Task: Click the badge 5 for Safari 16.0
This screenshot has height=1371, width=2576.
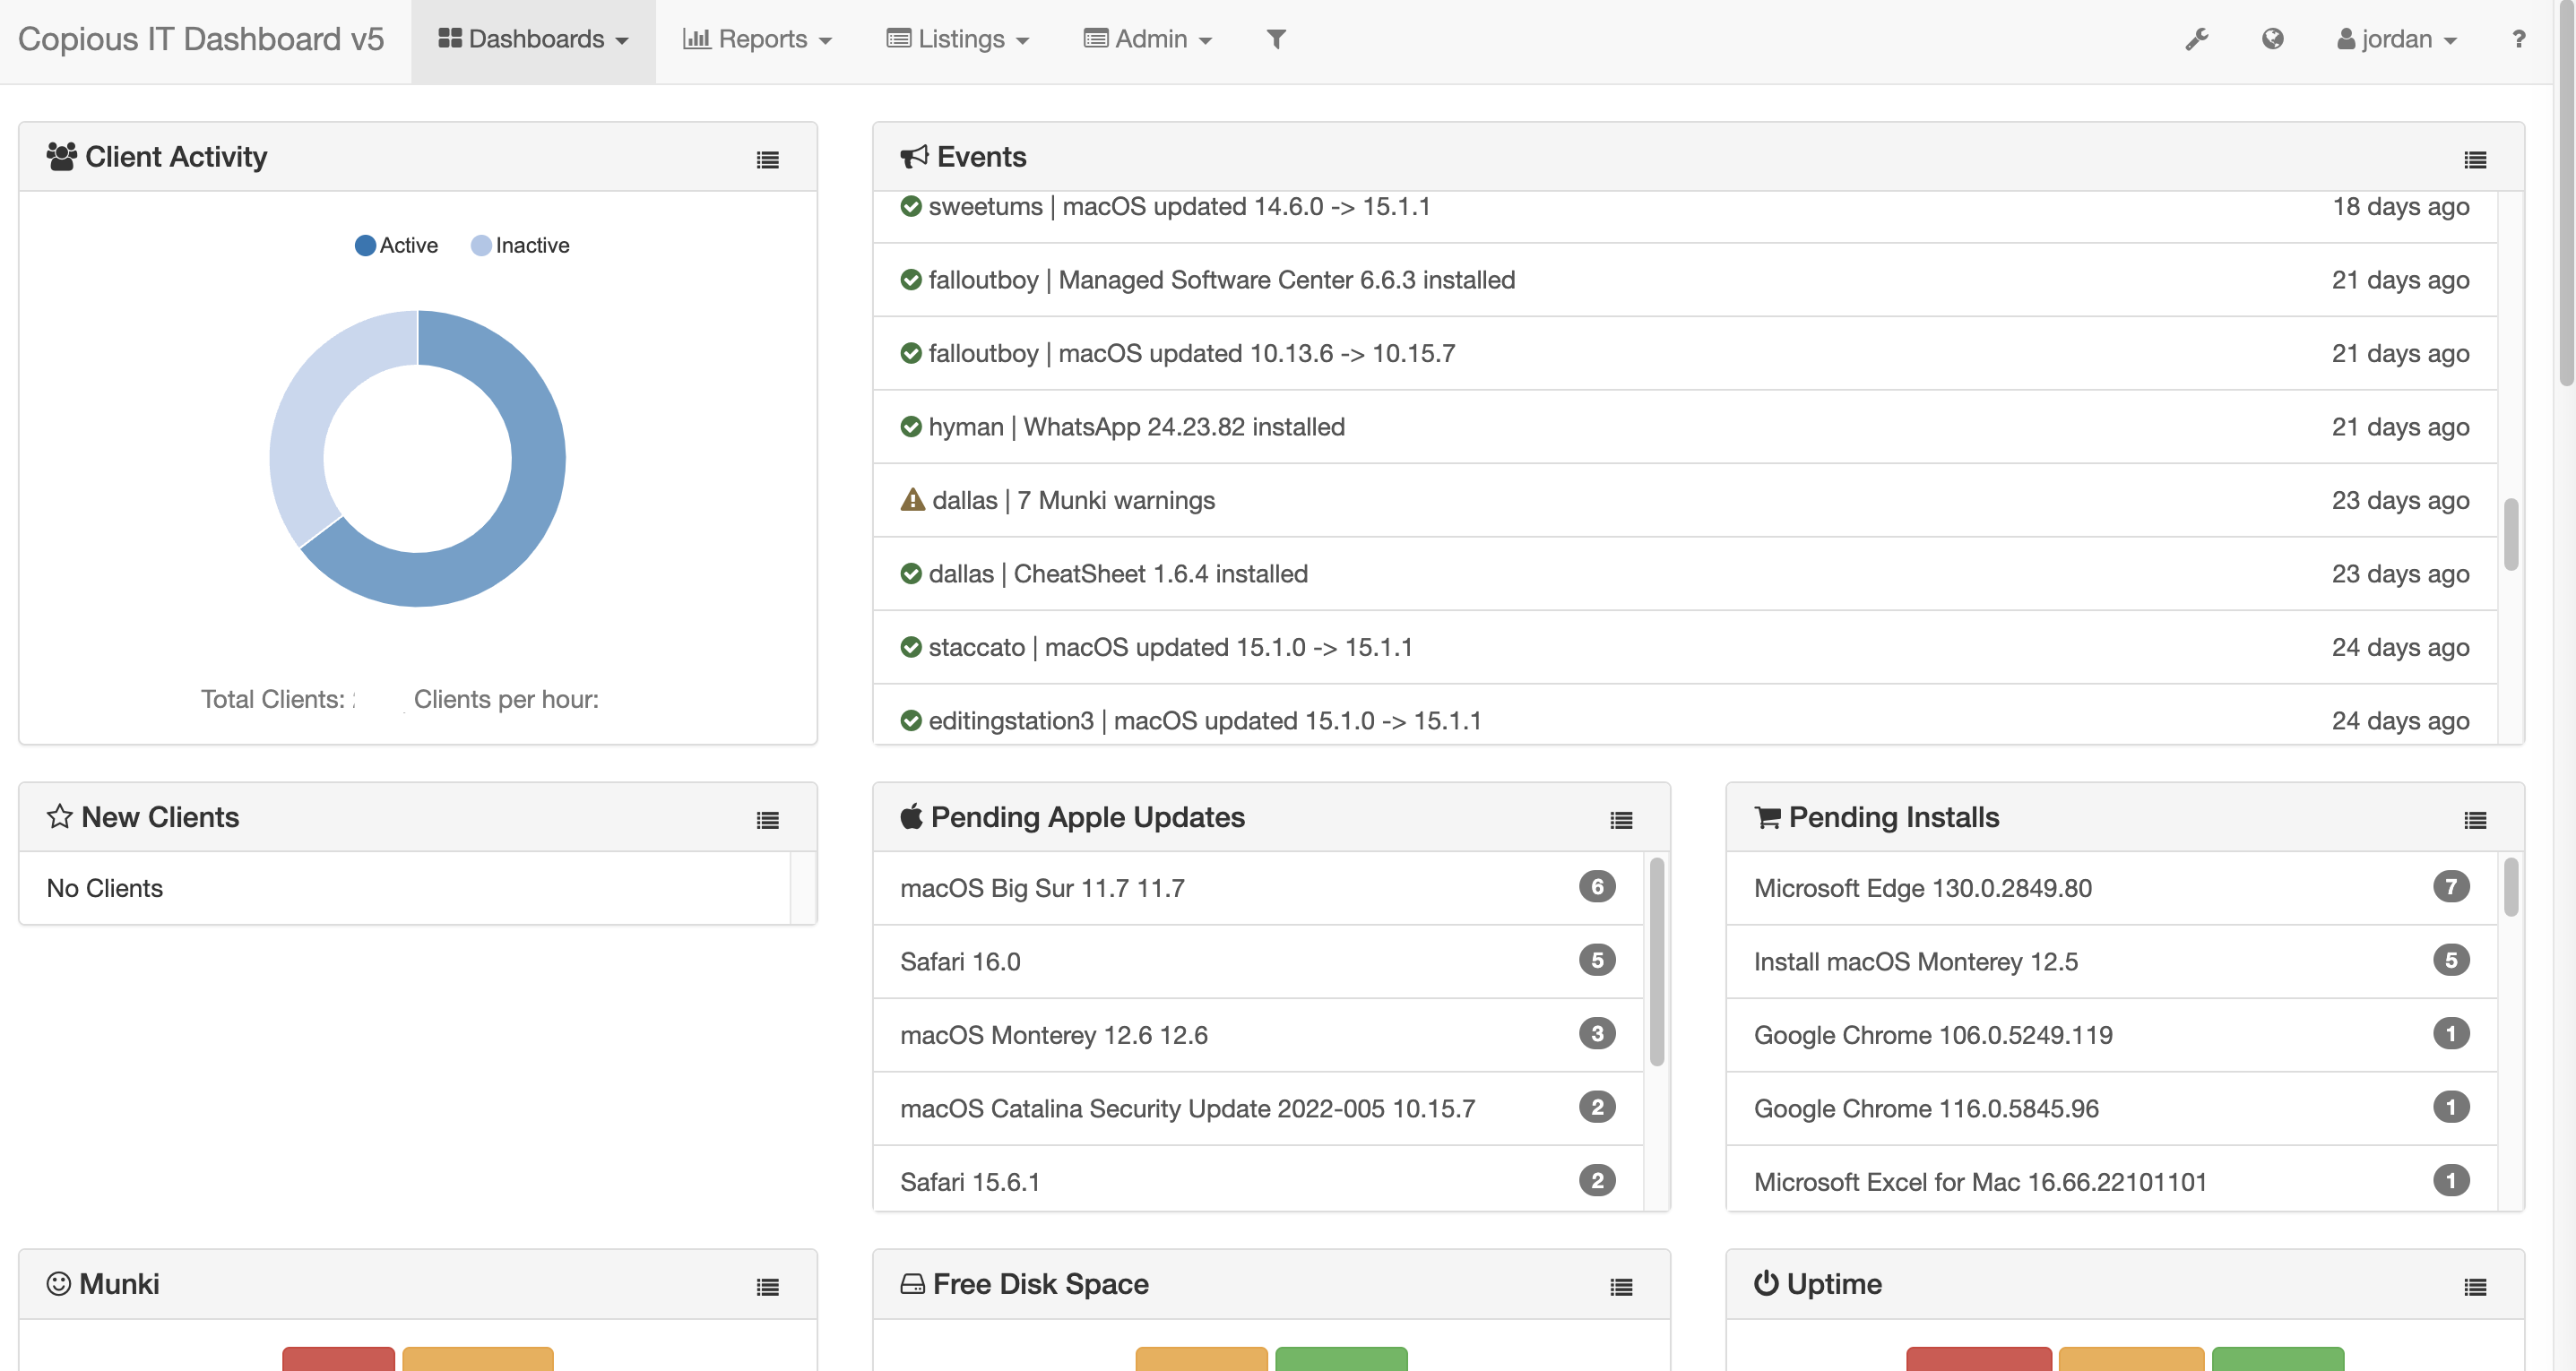Action: point(1597,961)
